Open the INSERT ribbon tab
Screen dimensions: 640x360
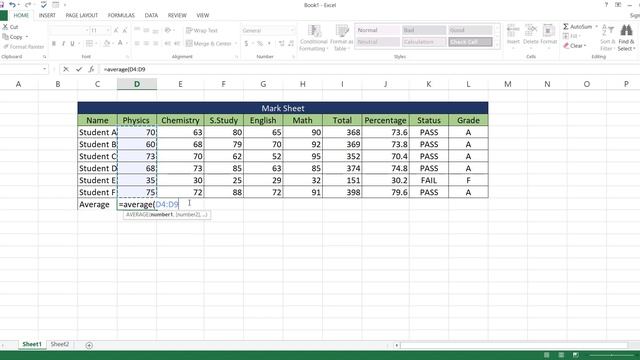point(47,15)
